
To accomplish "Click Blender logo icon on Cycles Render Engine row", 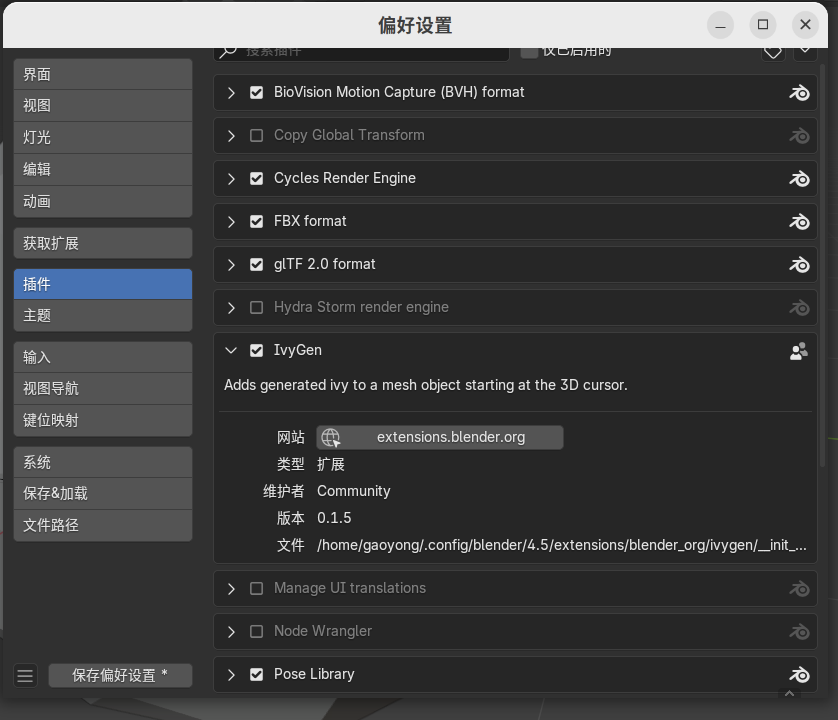I will (x=799, y=179).
